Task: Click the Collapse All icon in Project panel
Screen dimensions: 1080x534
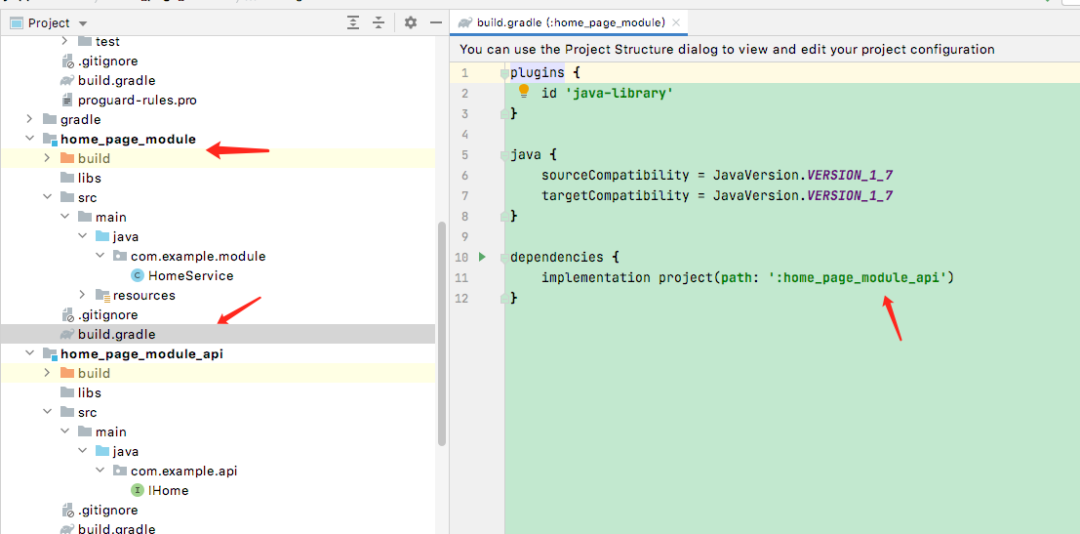Action: click(x=379, y=23)
